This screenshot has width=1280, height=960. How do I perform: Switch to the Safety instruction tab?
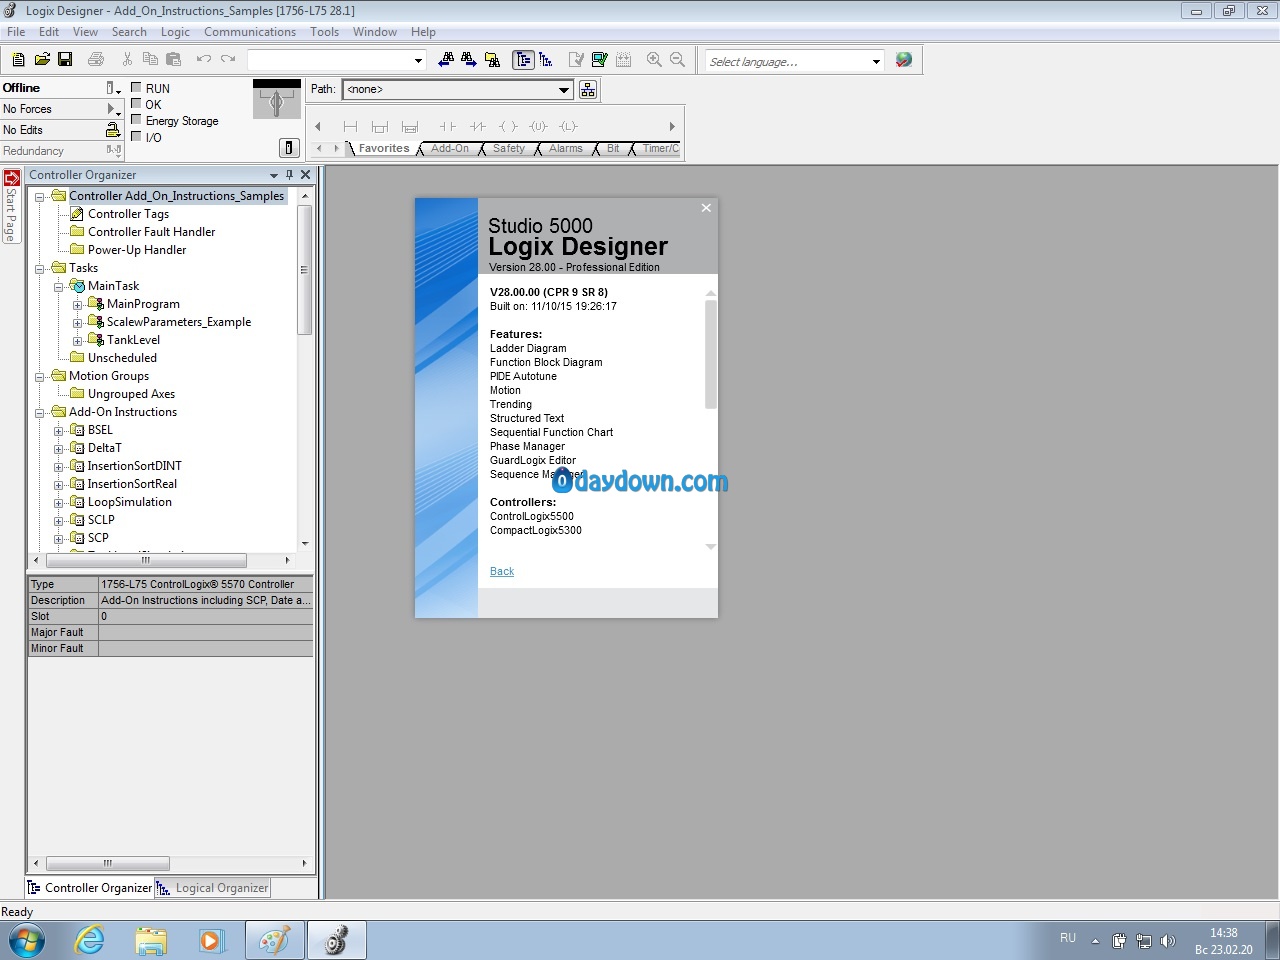(x=508, y=149)
